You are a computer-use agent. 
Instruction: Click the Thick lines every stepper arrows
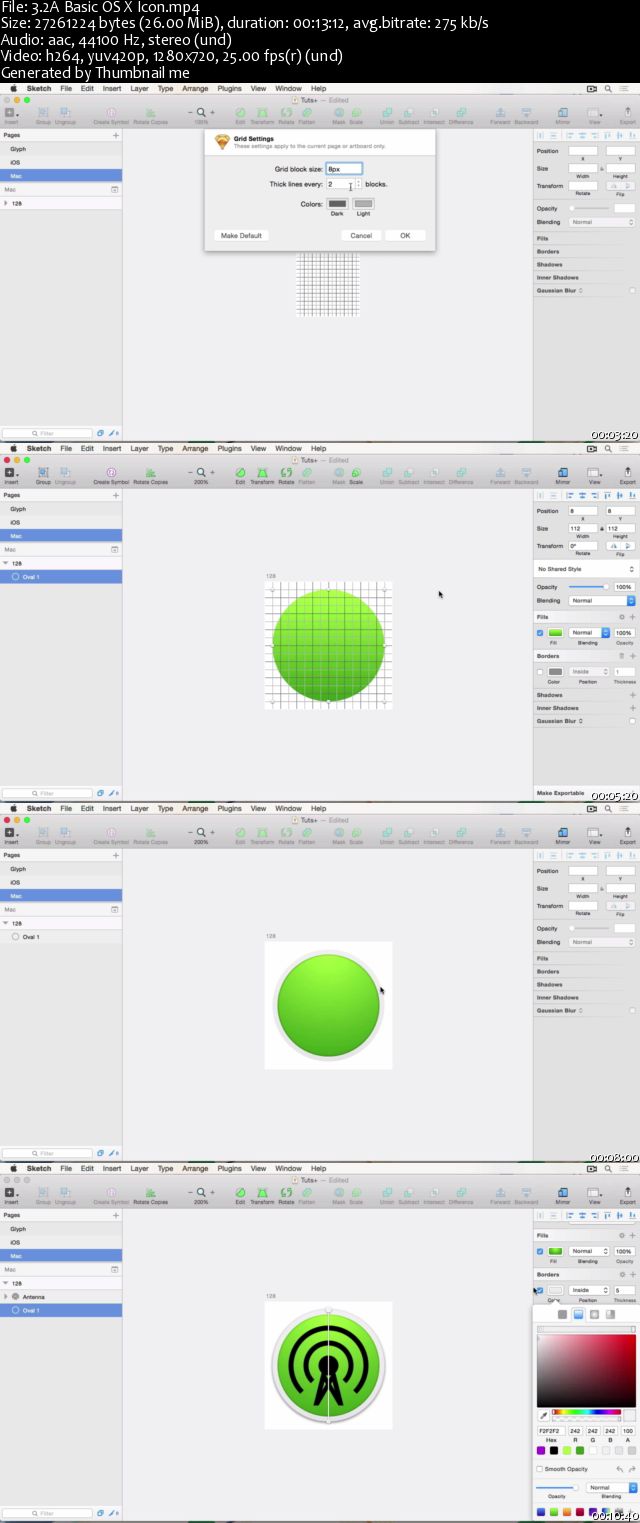click(x=359, y=184)
